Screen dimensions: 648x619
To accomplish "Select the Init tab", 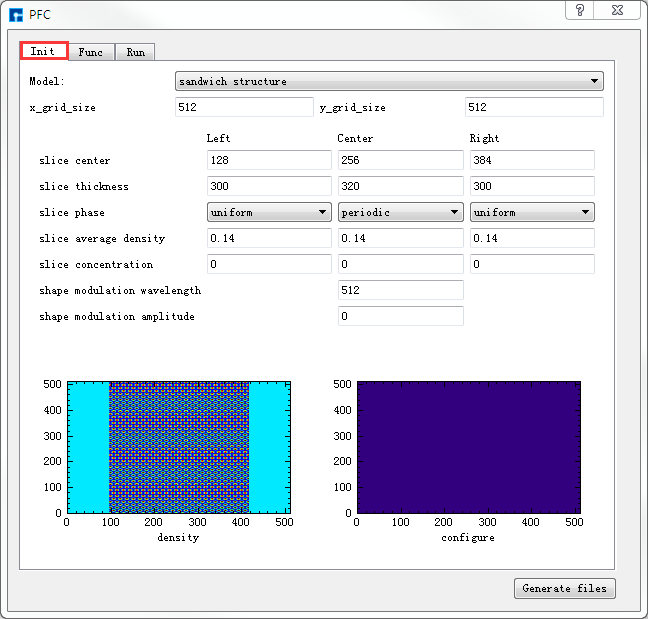I will [43, 51].
